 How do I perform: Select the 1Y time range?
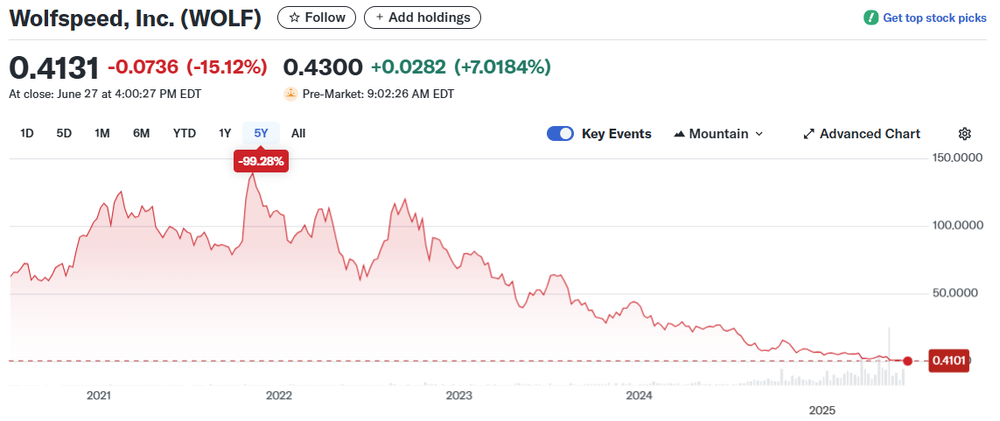pyautogui.click(x=225, y=133)
